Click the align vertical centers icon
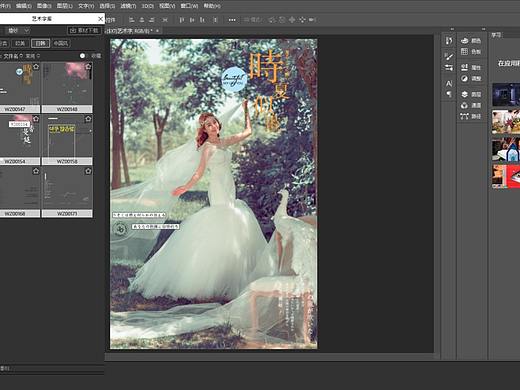Image resolution: width=520 pixels, height=390 pixels. tap(192, 20)
